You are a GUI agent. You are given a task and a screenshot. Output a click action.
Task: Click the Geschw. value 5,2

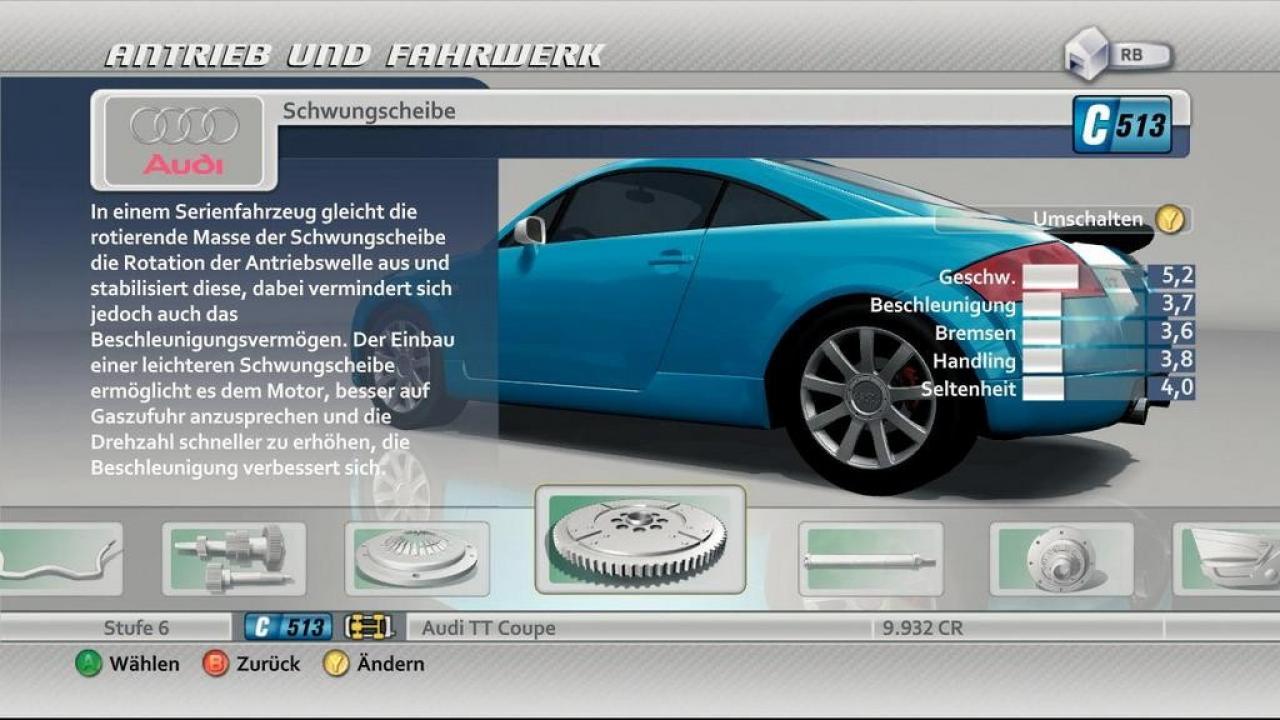(1176, 276)
